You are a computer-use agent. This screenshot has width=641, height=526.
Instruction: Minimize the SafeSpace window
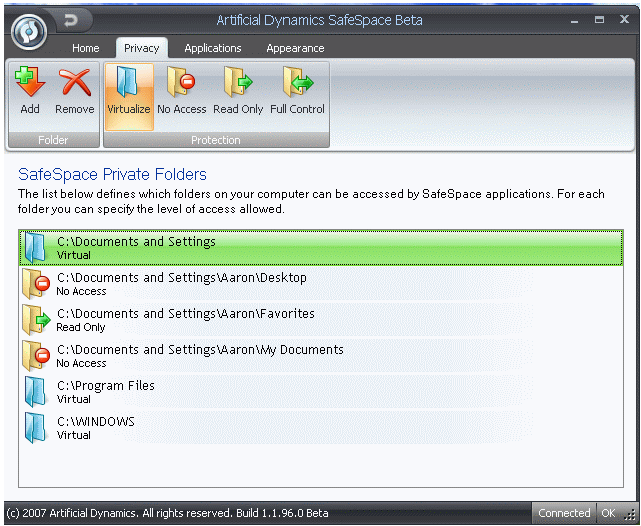[x=574, y=20]
